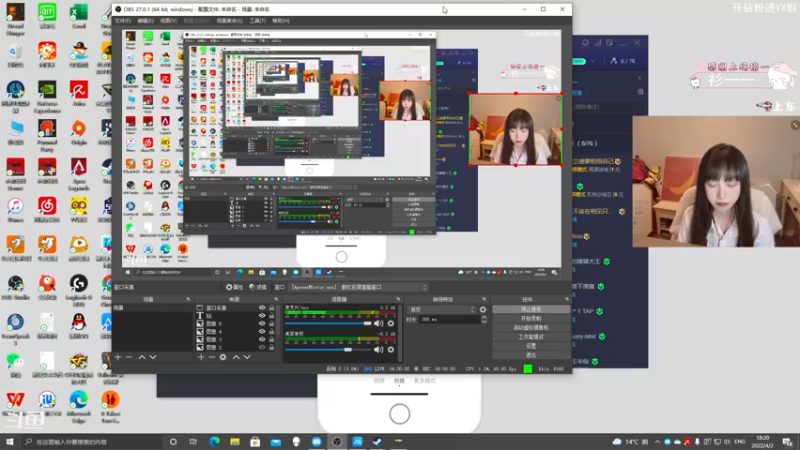
Task: Click the stop streaming button in Controls
Action: click(531, 309)
